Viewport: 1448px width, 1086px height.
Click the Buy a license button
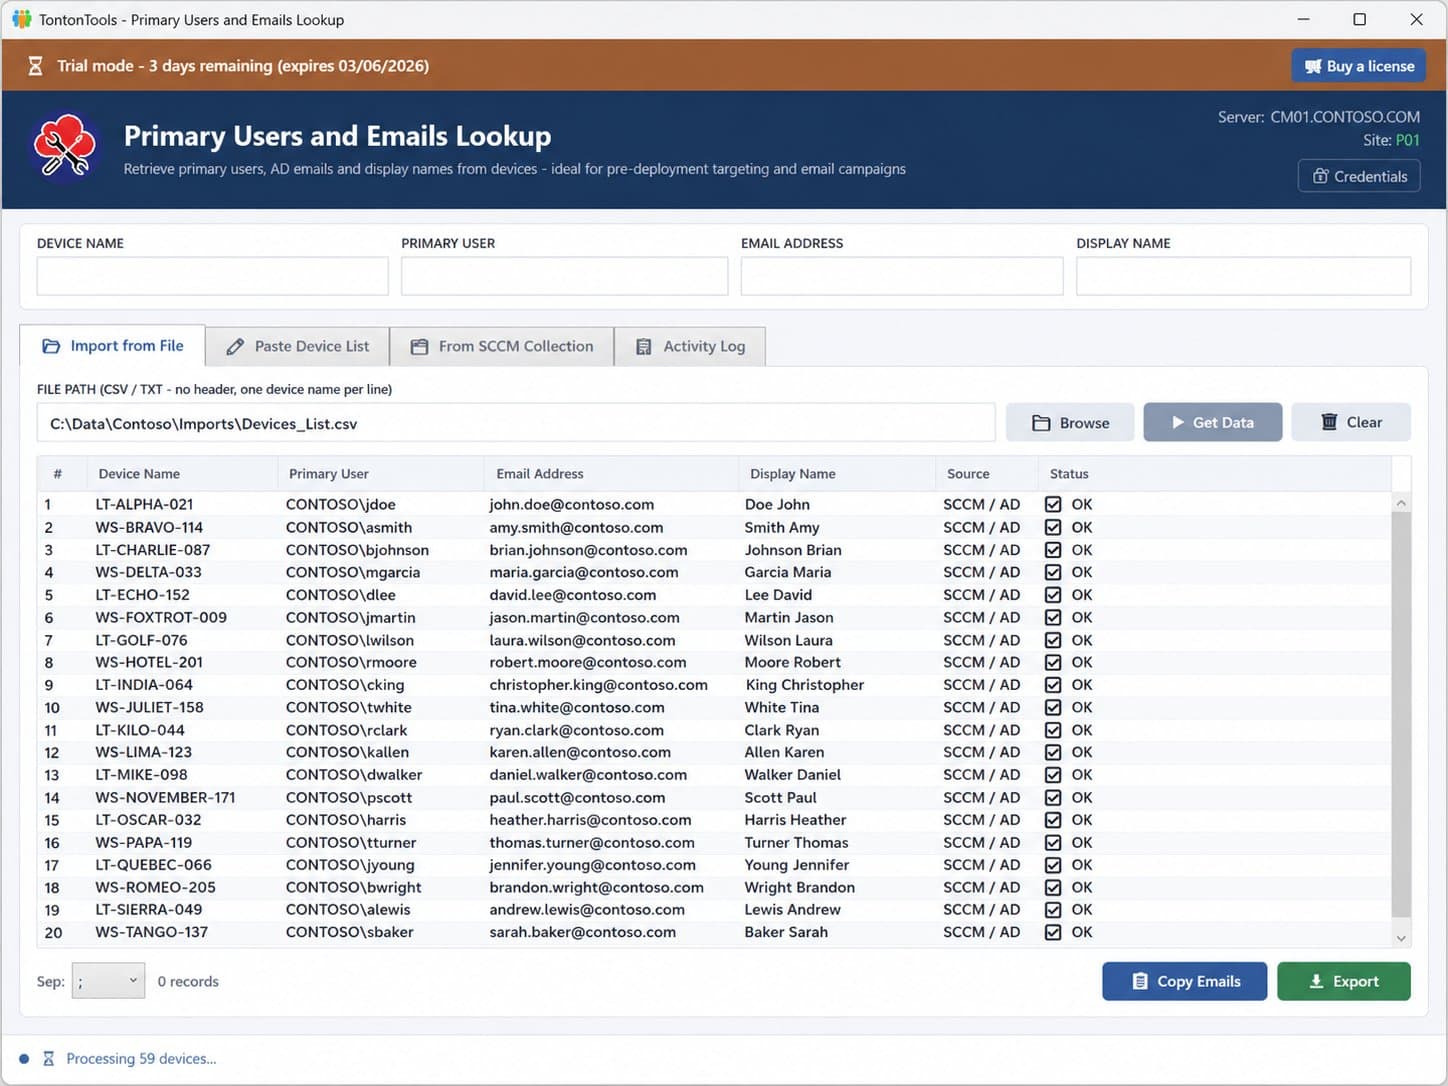pyautogui.click(x=1359, y=66)
